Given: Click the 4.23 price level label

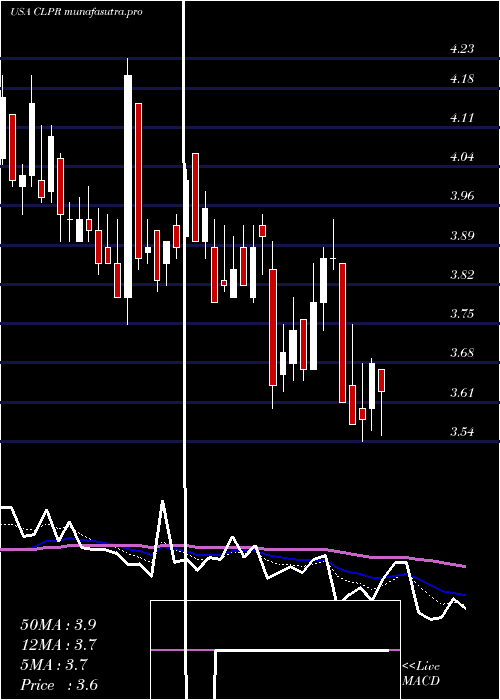Looking at the screenshot, I should pyautogui.click(x=462, y=49).
